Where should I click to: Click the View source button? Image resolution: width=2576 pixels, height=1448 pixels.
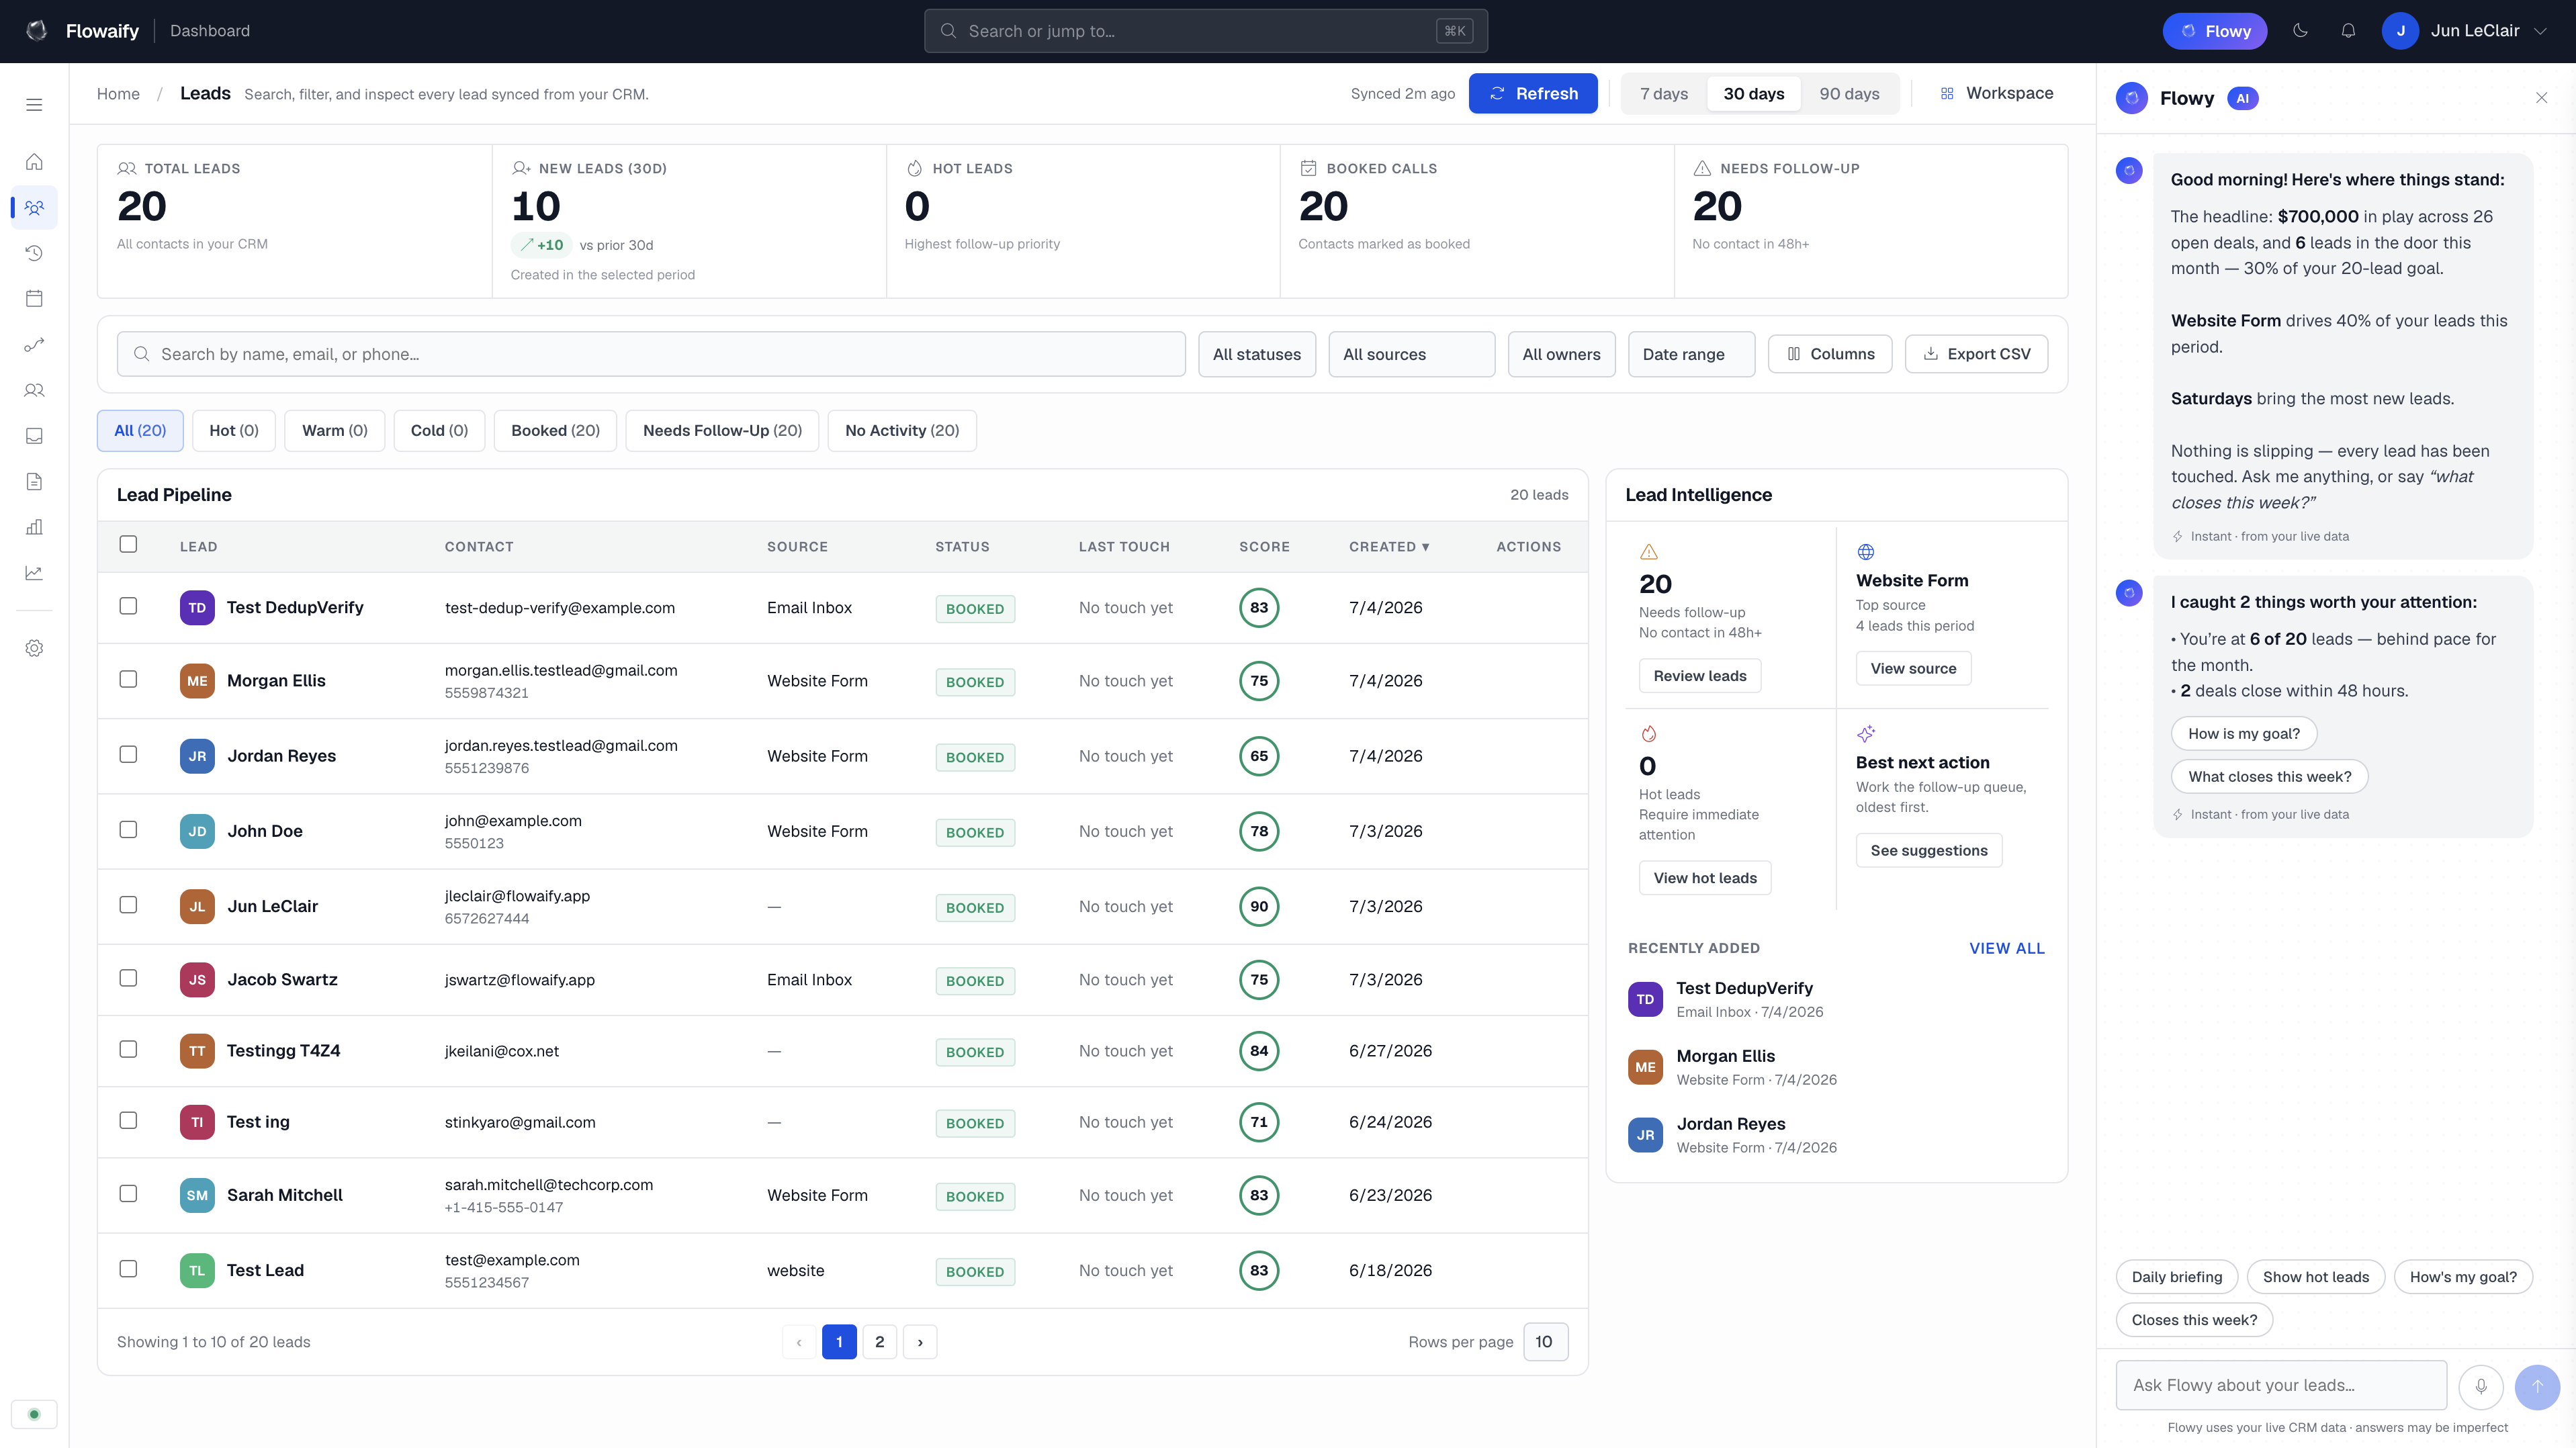pos(1913,669)
